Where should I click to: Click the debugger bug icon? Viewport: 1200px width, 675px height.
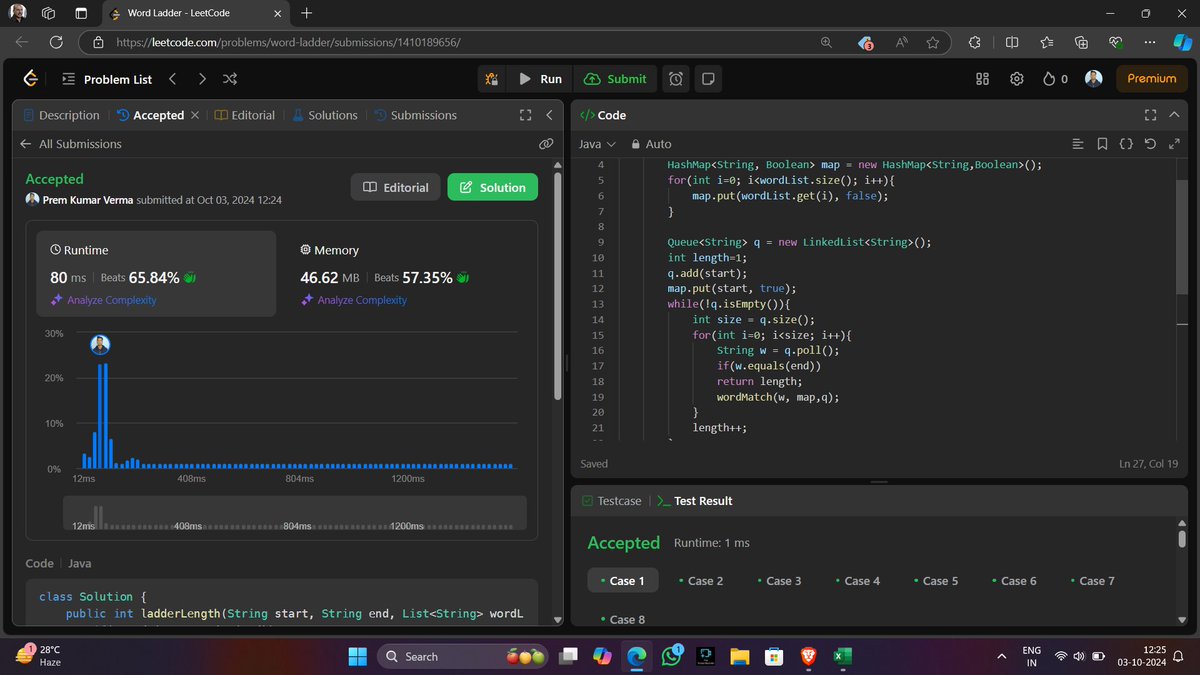click(x=491, y=79)
